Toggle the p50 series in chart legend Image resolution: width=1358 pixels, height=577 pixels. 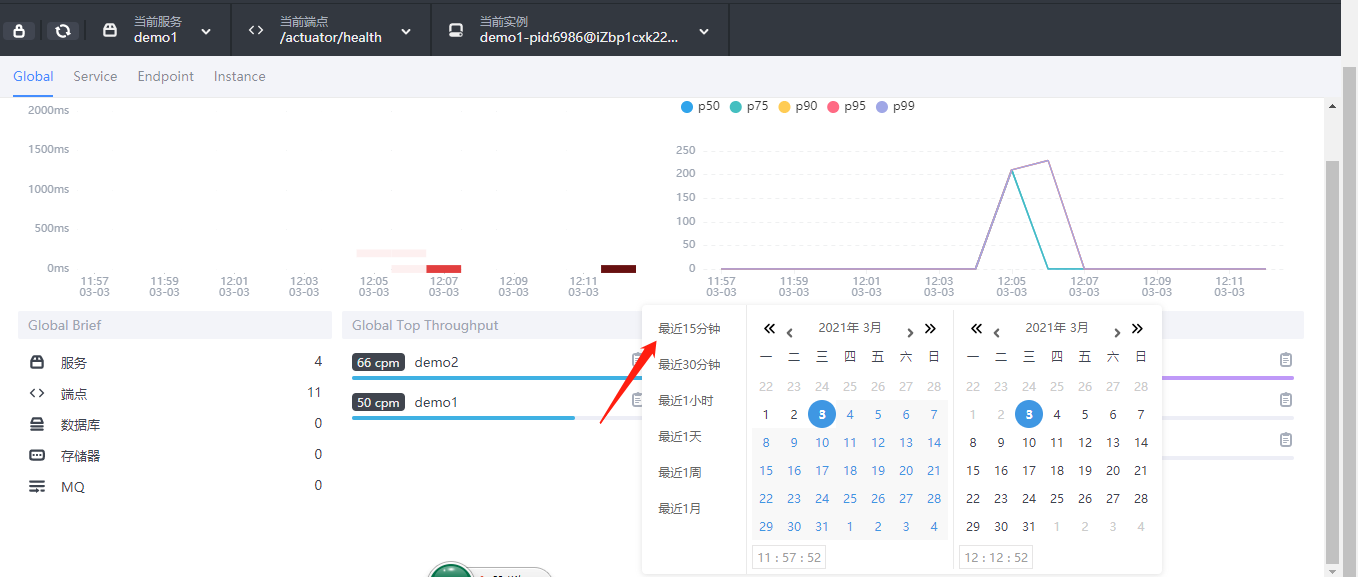(700, 106)
